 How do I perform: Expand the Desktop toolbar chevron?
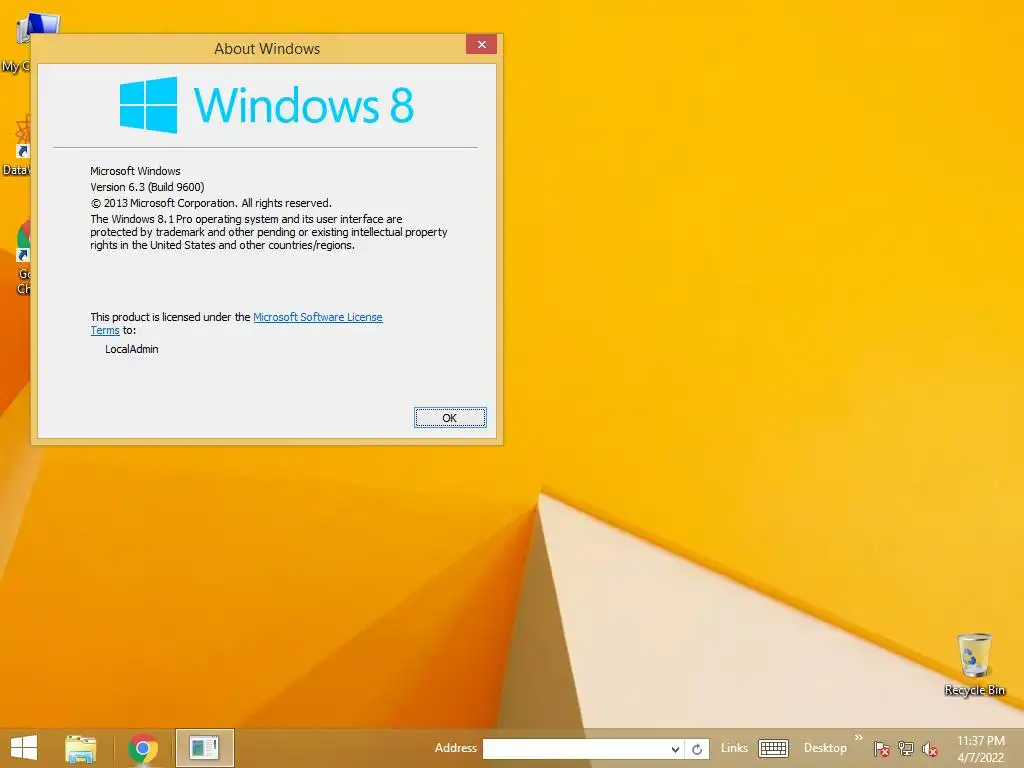(x=858, y=738)
